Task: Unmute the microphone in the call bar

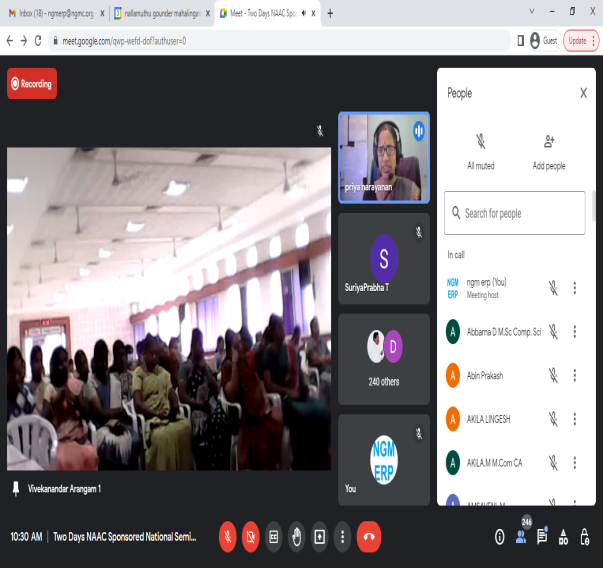Action: (228, 537)
